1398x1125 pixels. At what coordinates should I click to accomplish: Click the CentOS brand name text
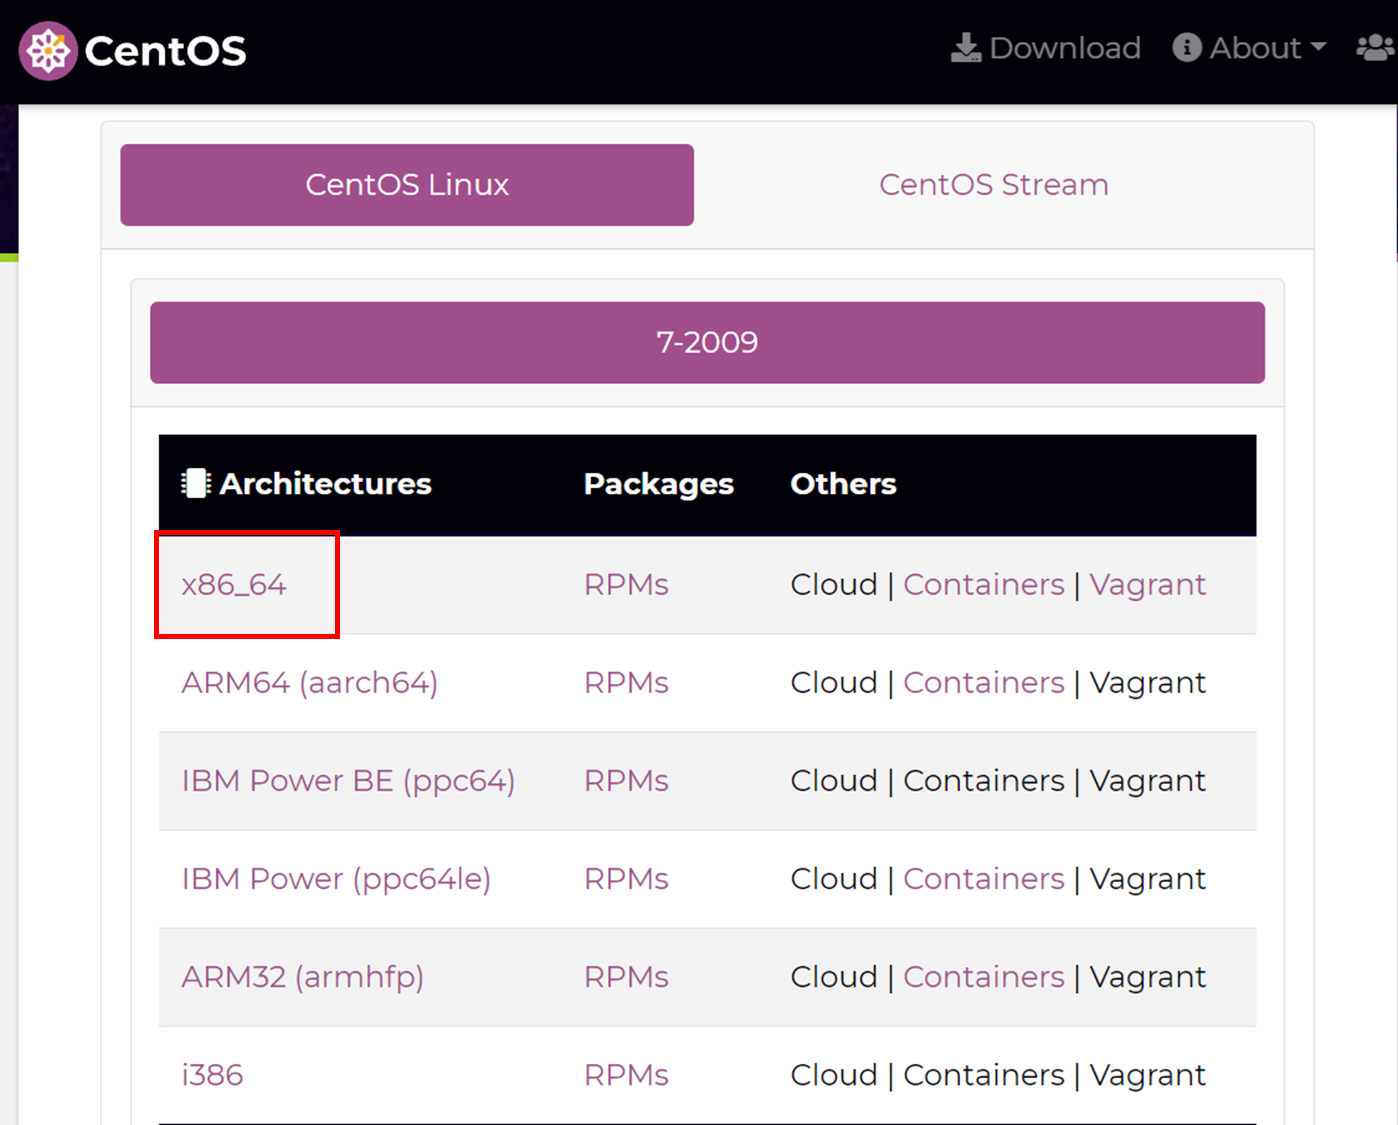pyautogui.click(x=165, y=51)
